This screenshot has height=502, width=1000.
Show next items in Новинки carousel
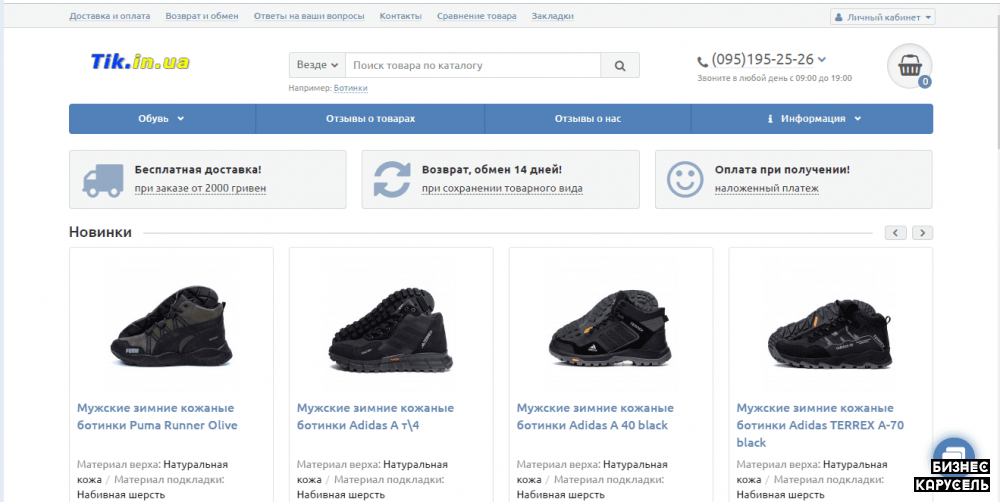tap(922, 233)
